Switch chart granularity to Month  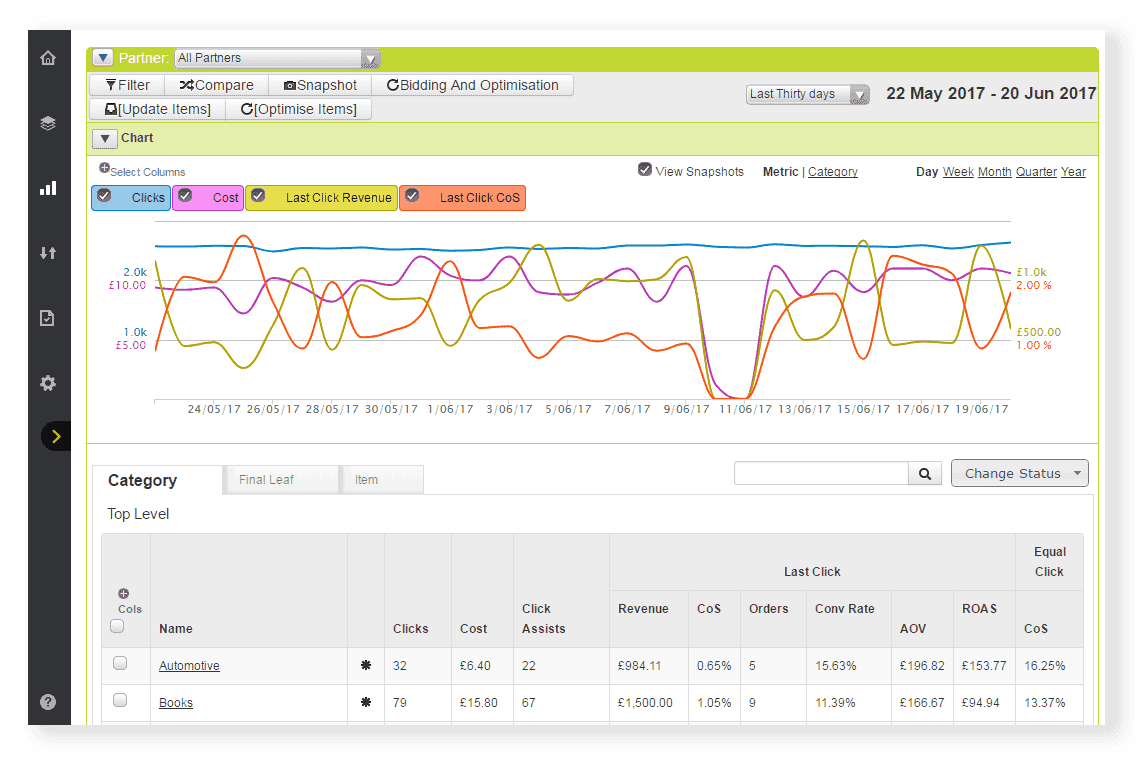(994, 172)
